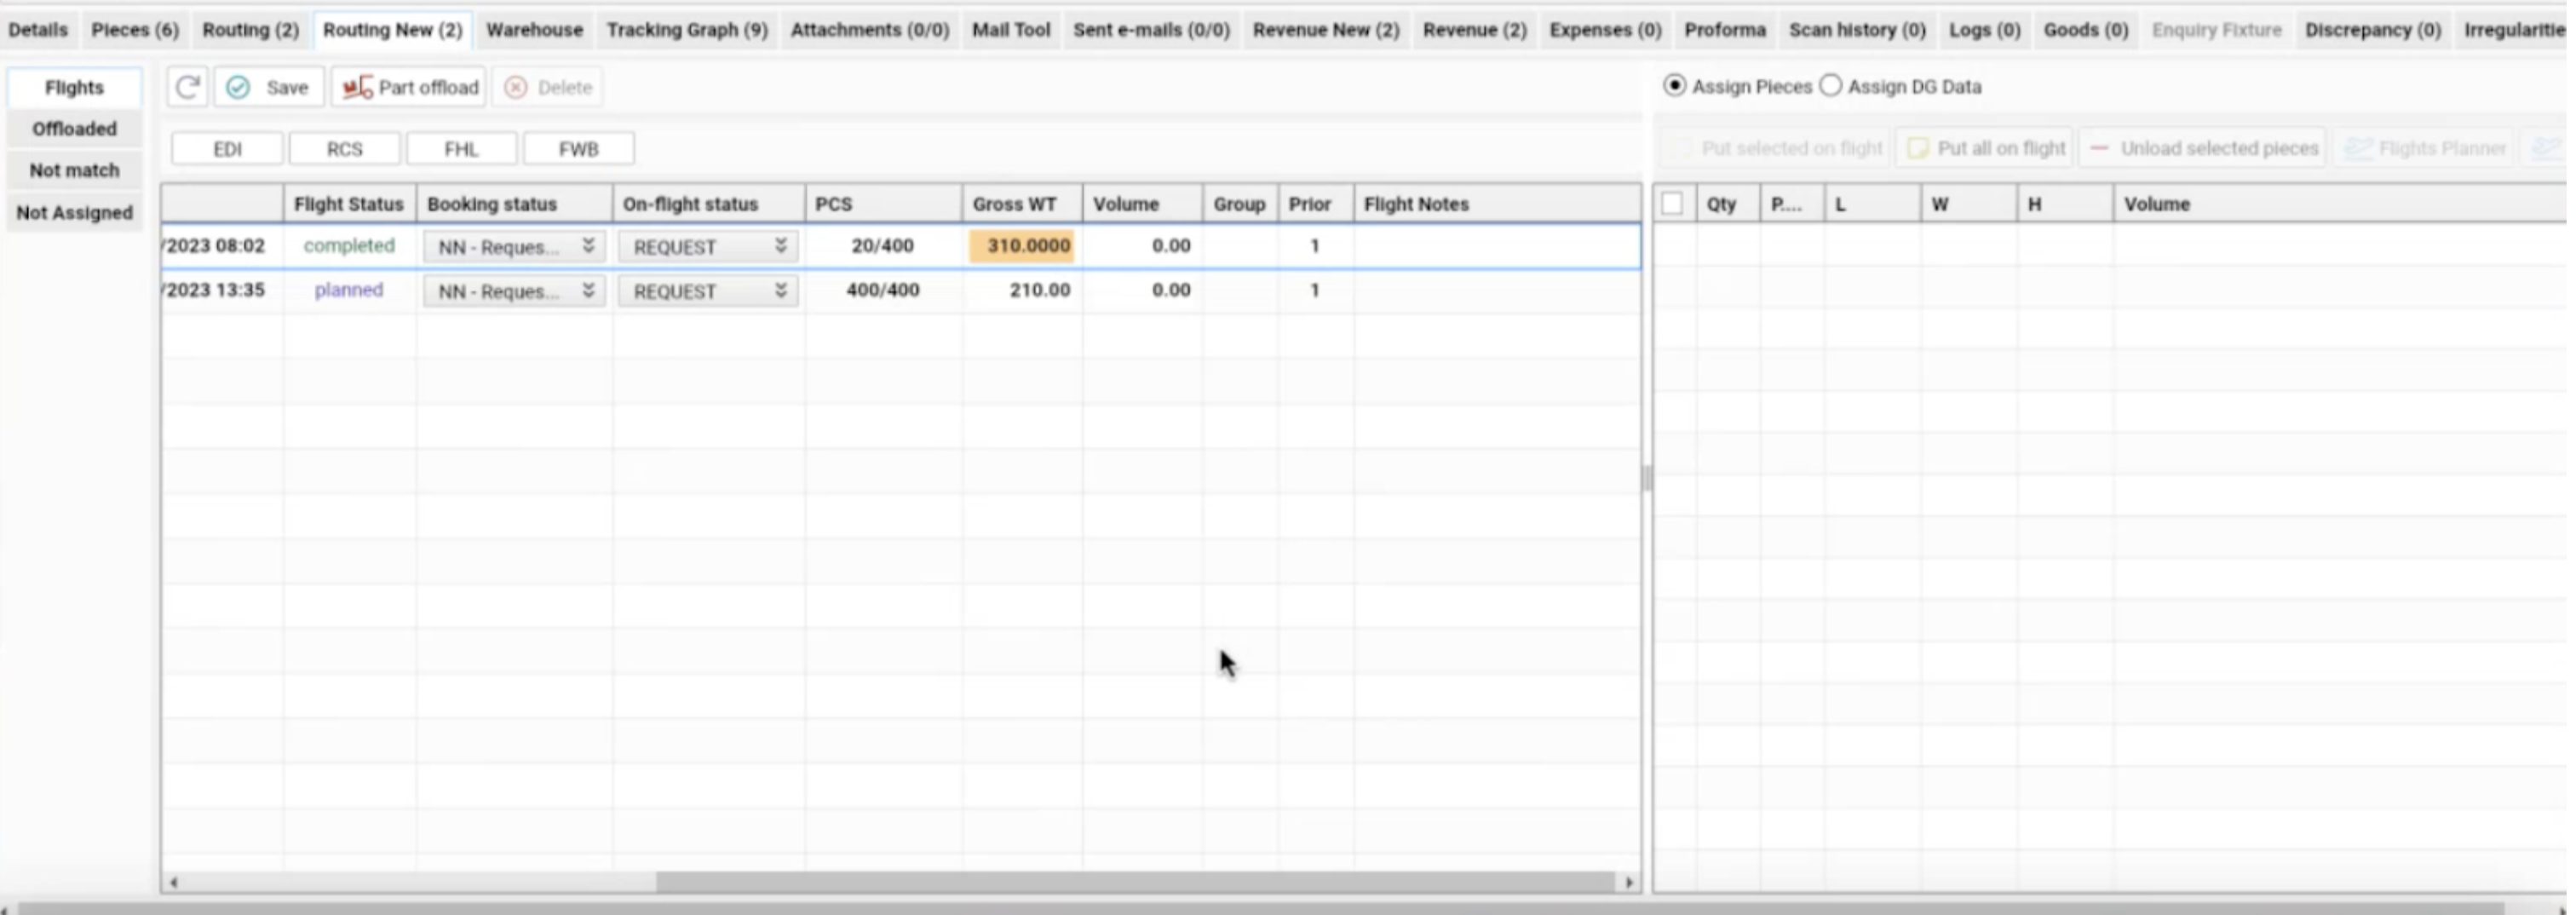
Task: Click the refresh icon in the toolbar
Action: 188,87
